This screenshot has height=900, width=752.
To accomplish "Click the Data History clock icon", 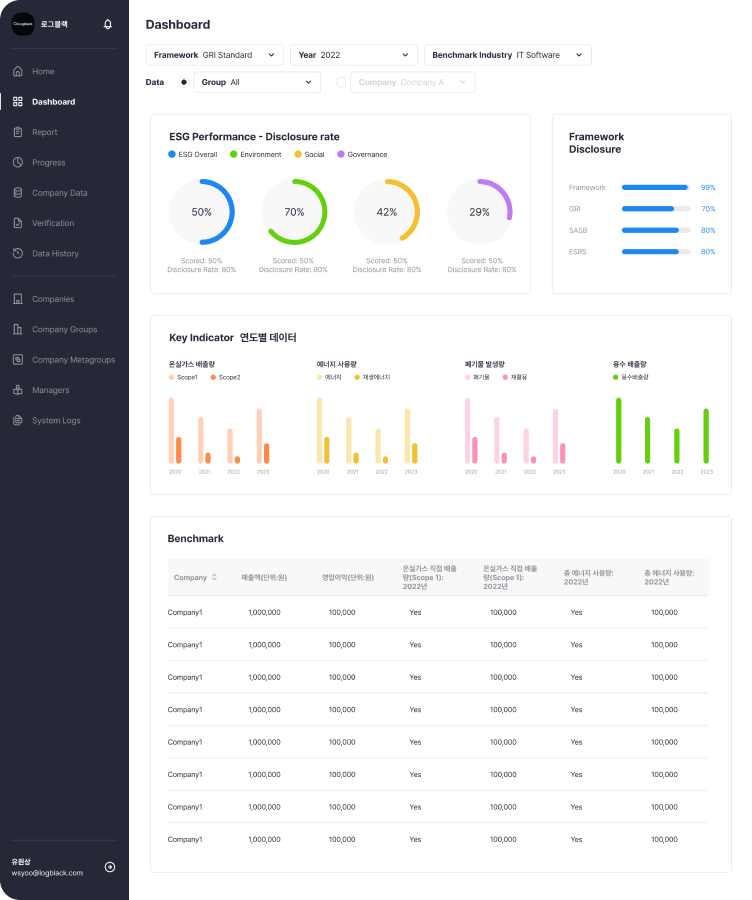I will [18, 253].
